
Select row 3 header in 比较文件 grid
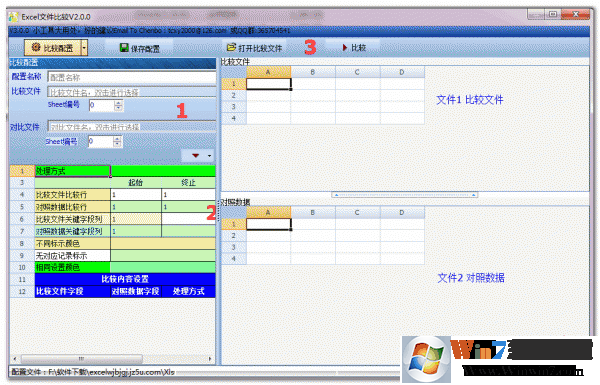[x=234, y=107]
